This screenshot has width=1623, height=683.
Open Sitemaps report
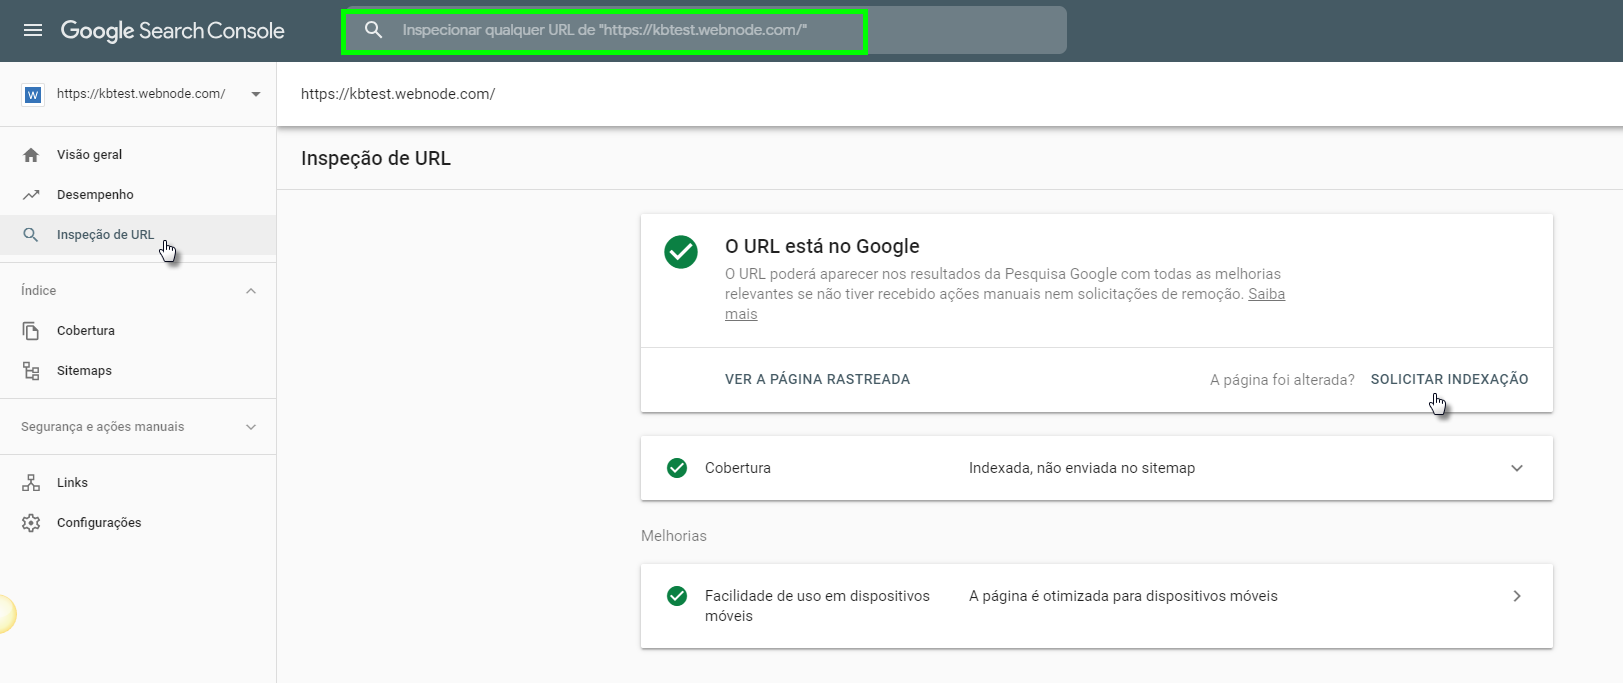tap(84, 371)
